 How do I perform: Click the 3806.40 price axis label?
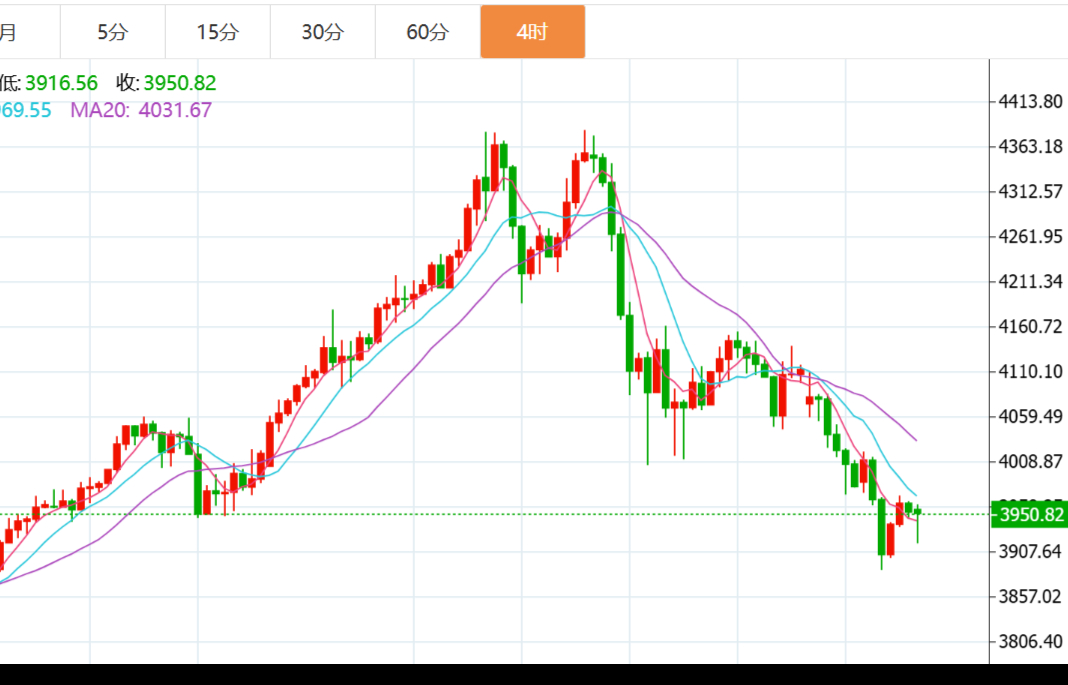[1030, 641]
